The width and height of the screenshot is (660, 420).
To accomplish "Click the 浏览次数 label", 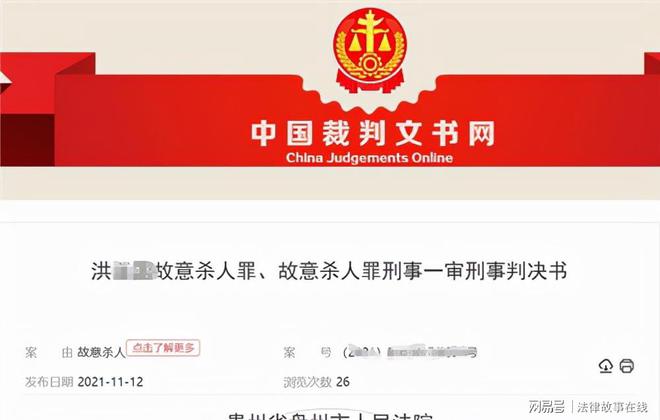I will pos(307,382).
